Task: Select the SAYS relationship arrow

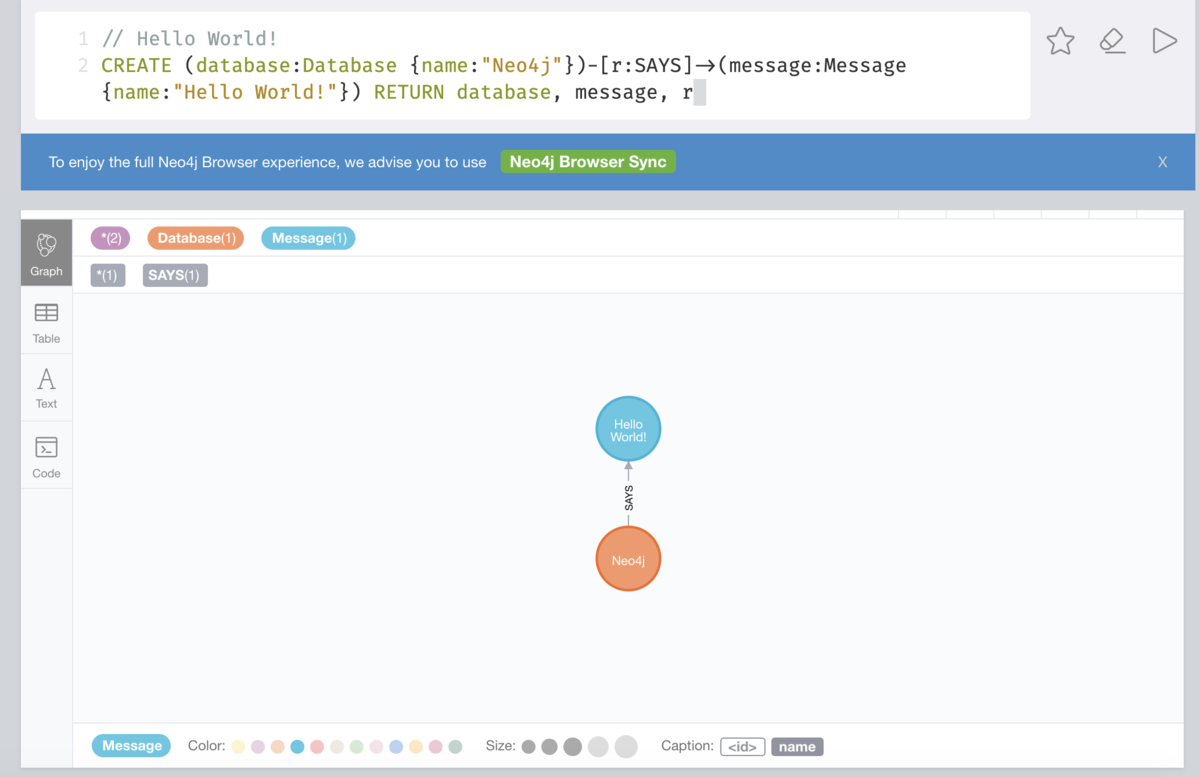Action: [x=628, y=496]
